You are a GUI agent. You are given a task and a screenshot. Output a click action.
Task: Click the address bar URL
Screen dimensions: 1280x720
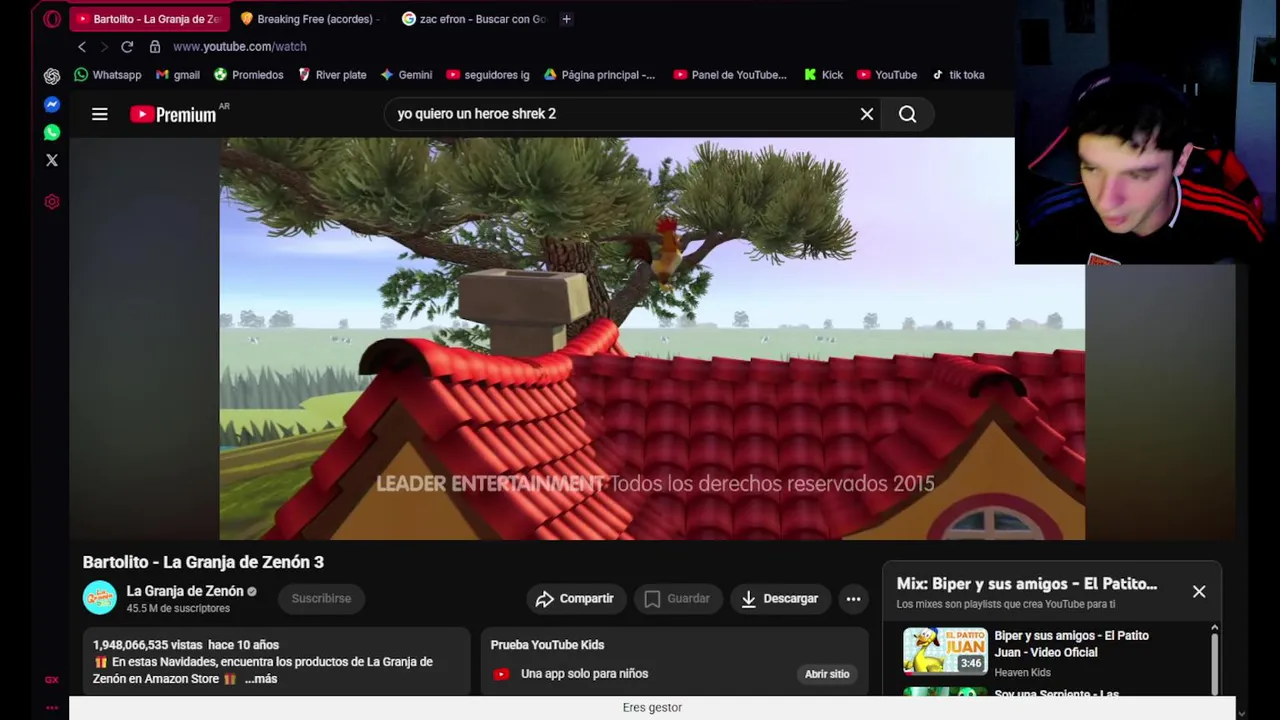(240, 47)
